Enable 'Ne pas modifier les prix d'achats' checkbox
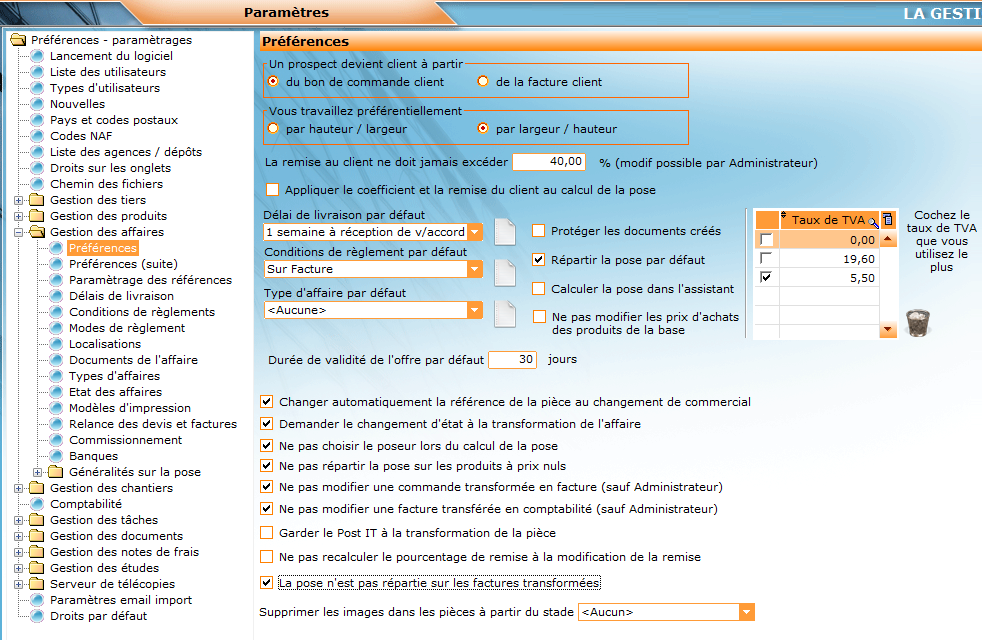 click(539, 317)
